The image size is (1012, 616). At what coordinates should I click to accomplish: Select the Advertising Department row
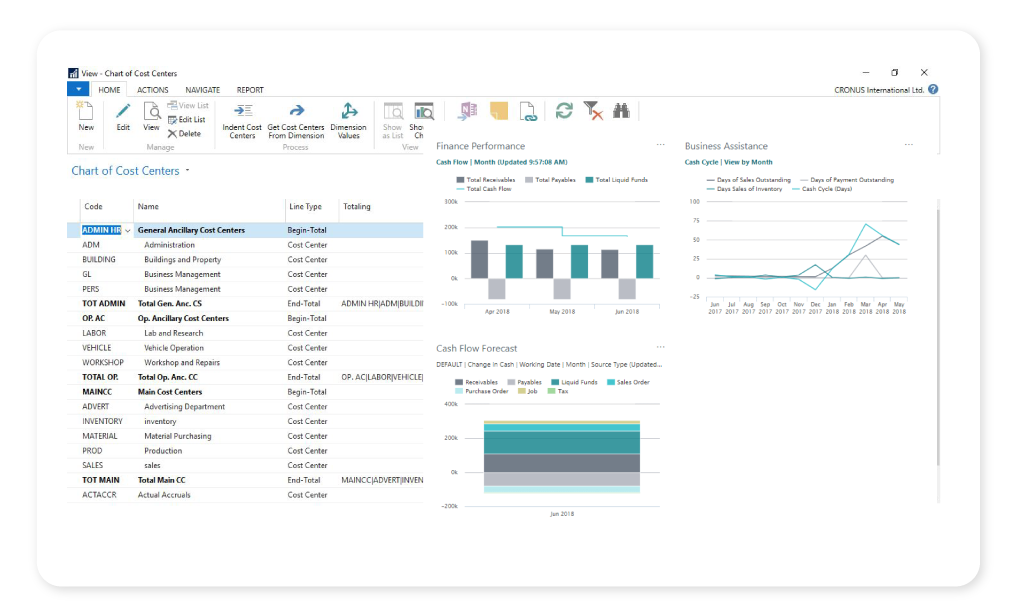(x=245, y=407)
